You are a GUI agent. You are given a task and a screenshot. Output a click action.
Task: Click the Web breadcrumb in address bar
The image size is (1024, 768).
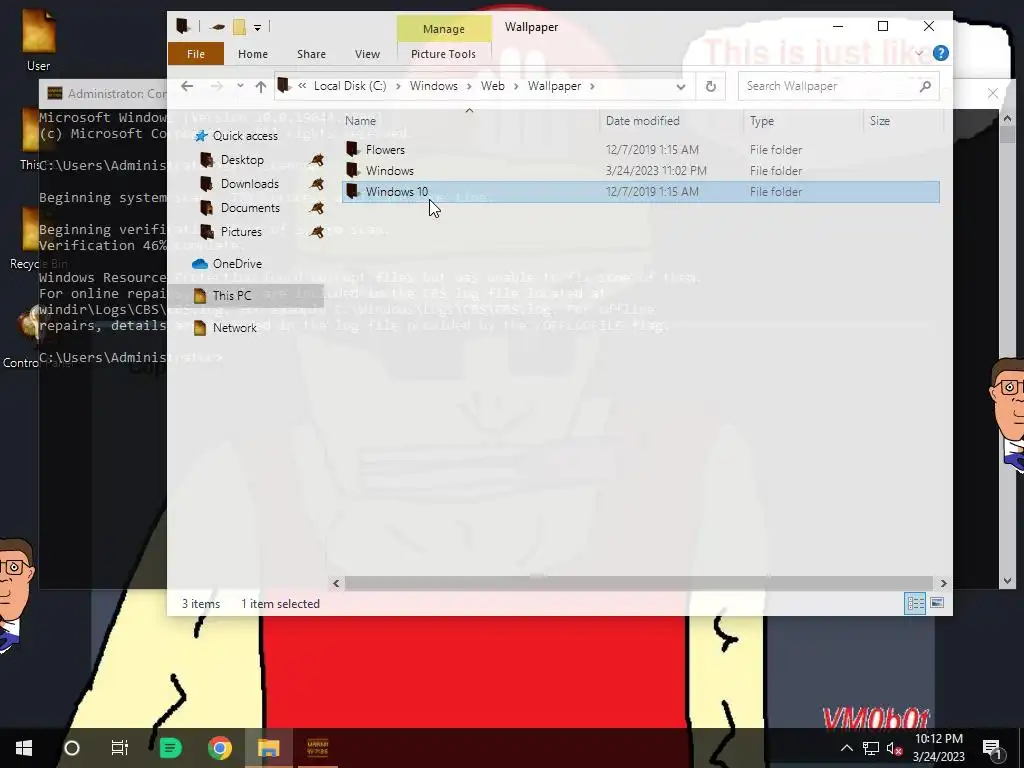[x=492, y=86]
